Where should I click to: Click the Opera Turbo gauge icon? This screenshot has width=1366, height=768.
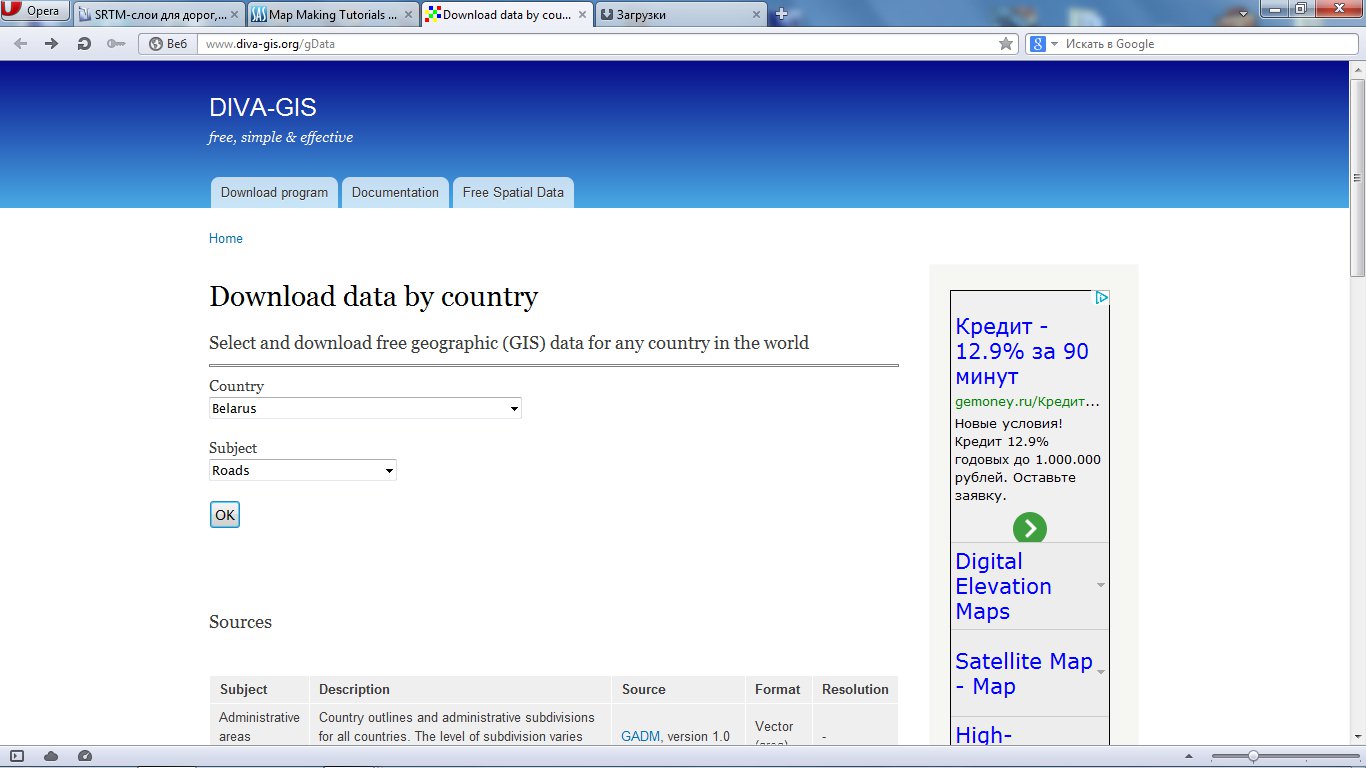(85, 756)
